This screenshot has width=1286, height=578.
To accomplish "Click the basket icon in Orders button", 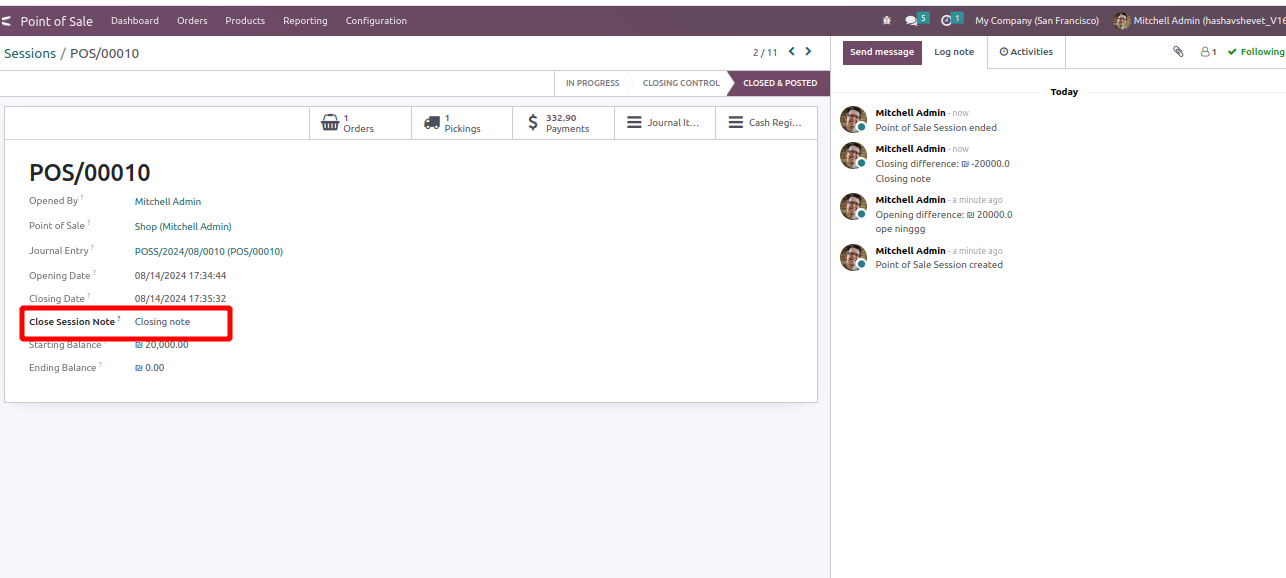I will point(330,123).
